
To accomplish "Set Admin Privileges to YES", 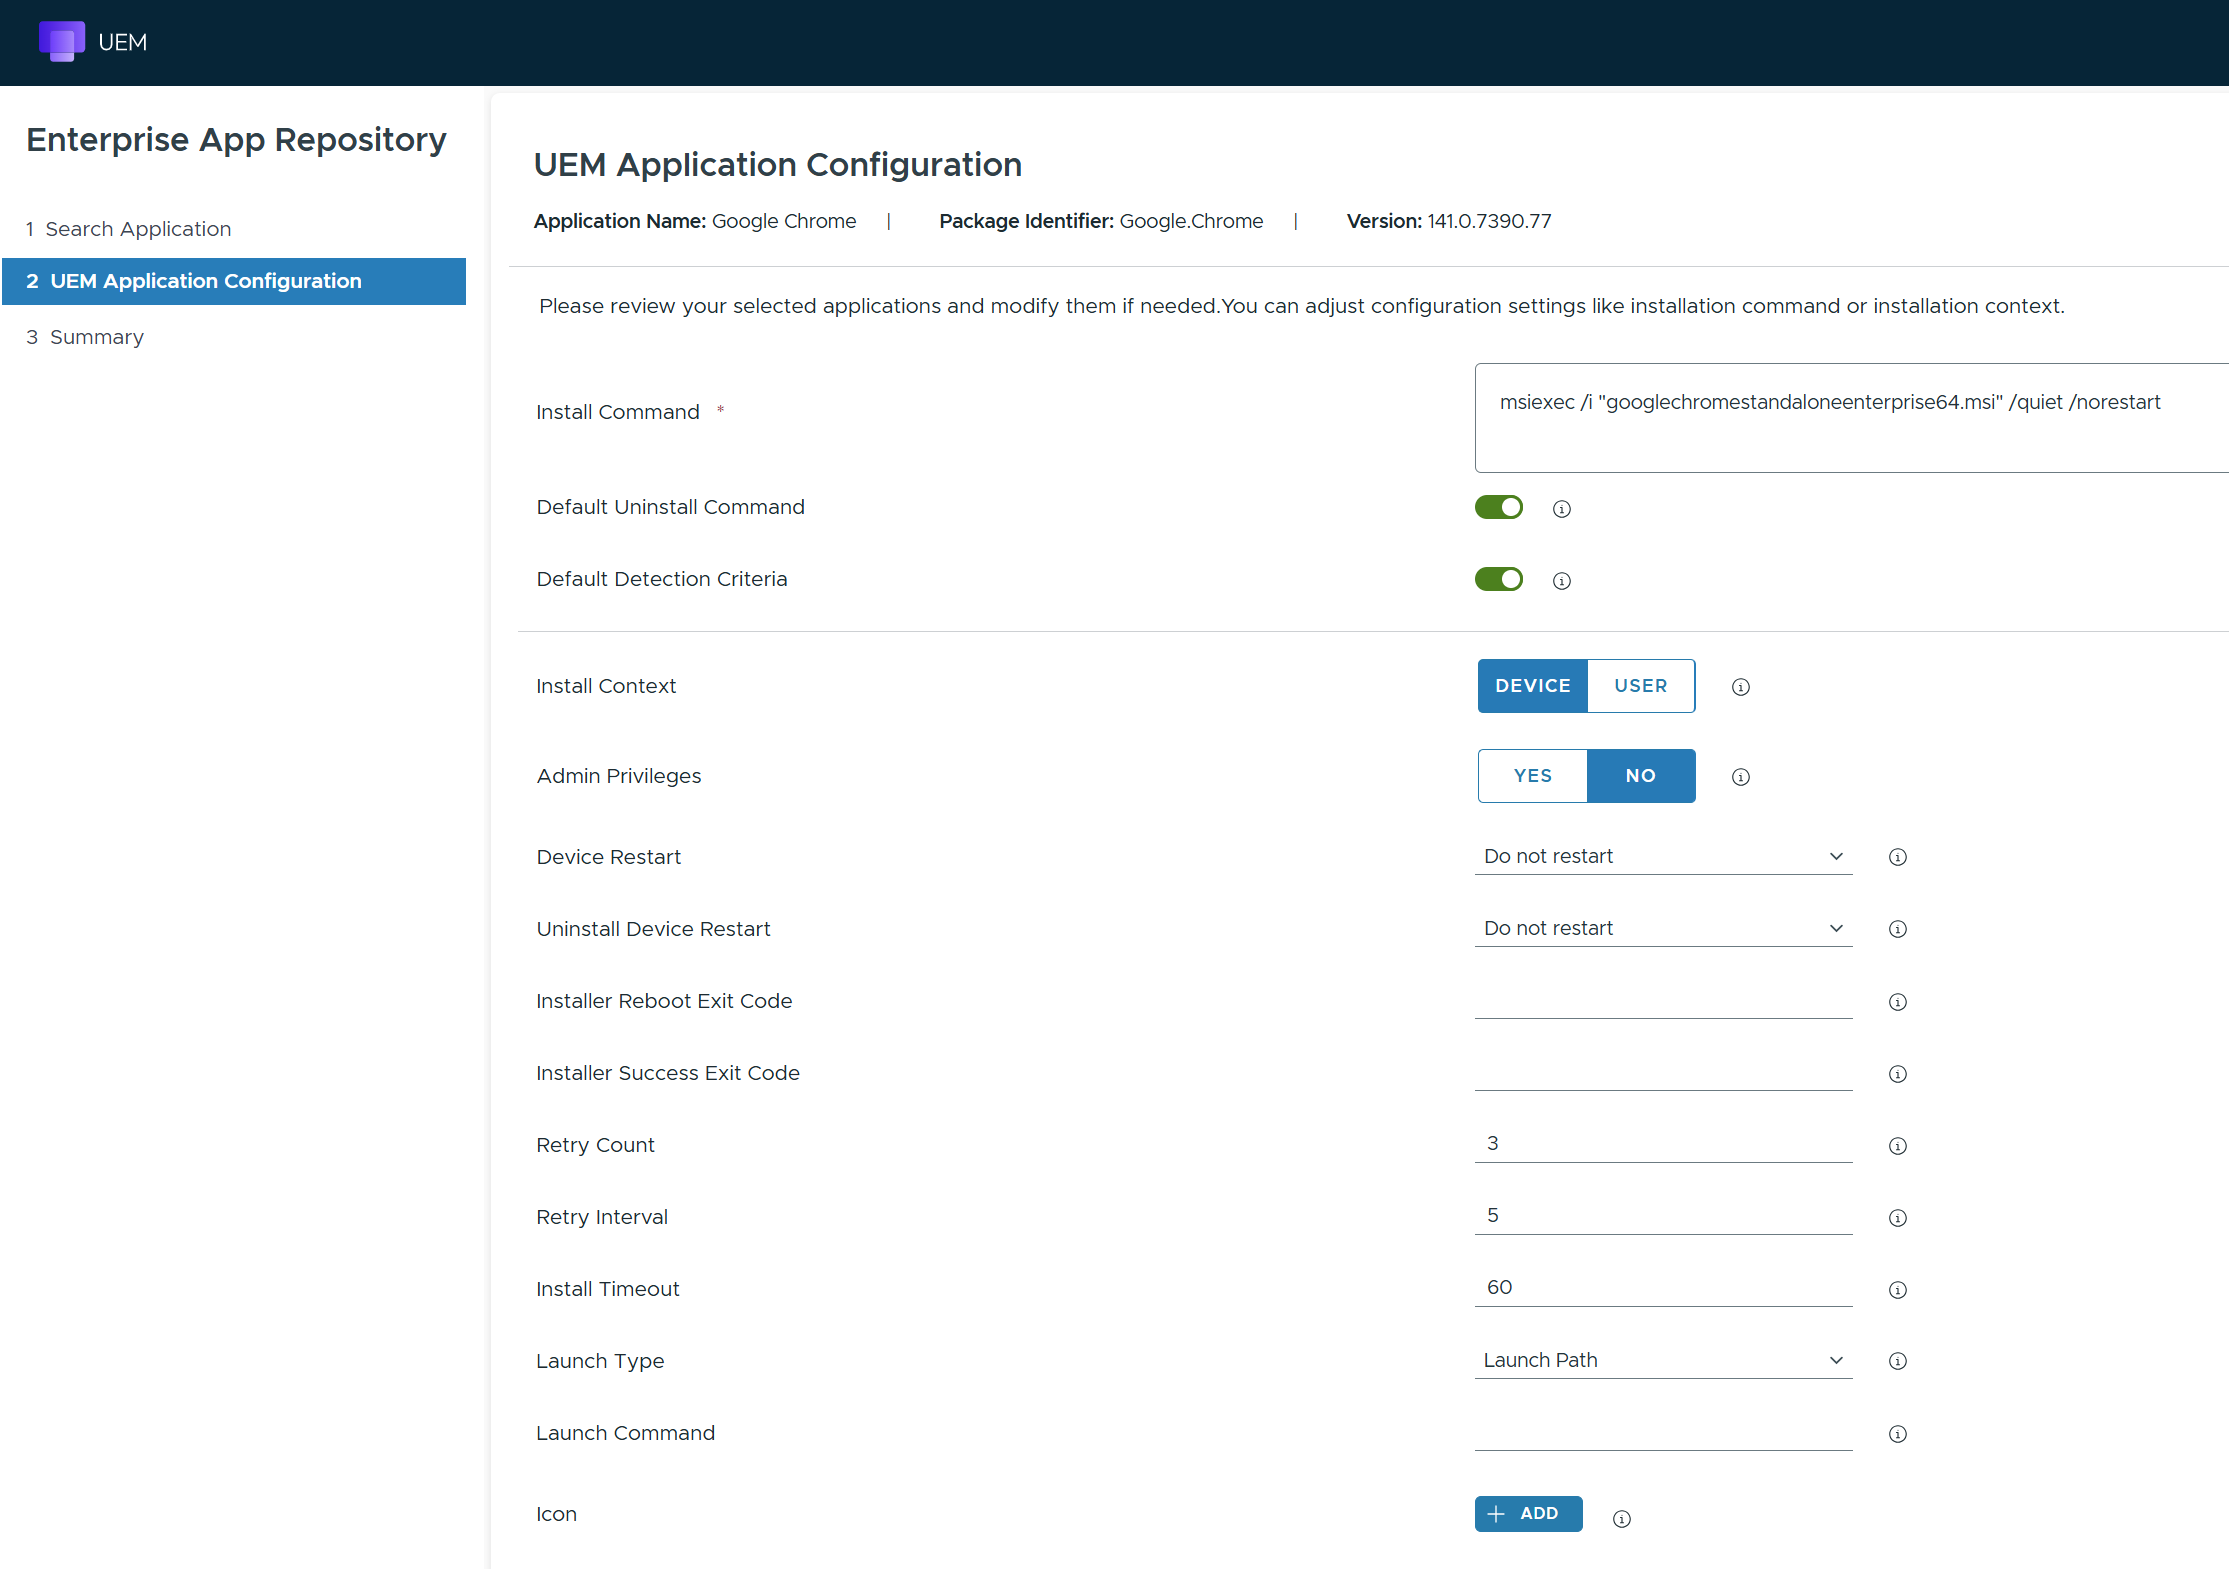I will [1531, 775].
